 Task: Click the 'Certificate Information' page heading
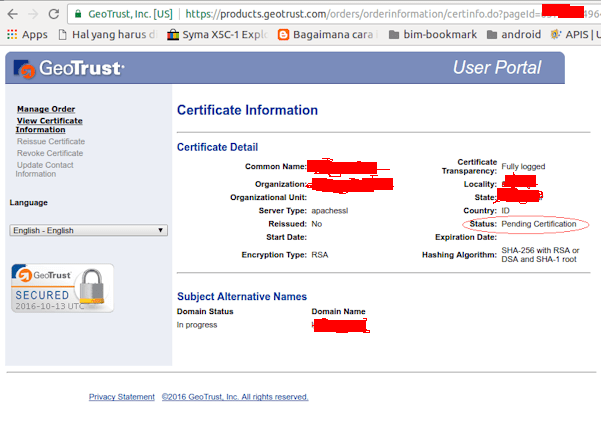coord(247,110)
